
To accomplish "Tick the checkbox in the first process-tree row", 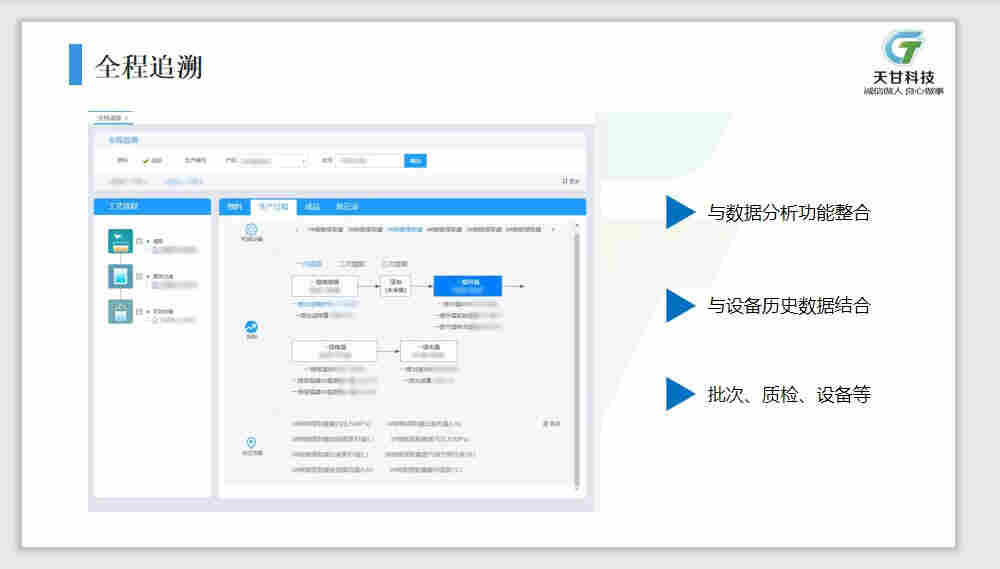I will (140, 241).
